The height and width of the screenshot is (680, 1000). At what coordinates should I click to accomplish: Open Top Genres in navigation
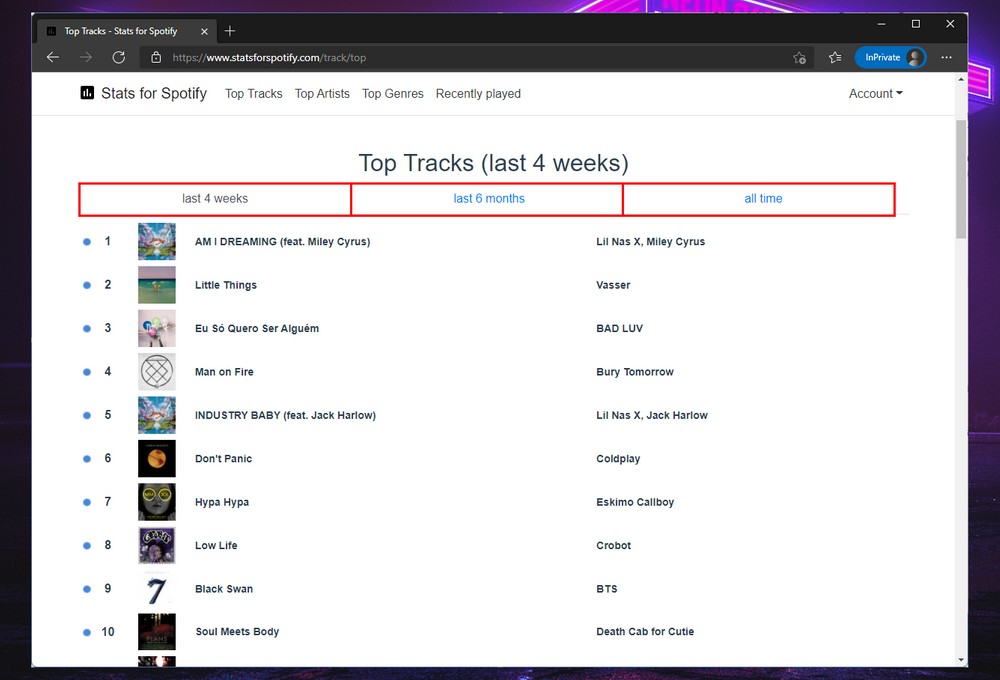(x=393, y=94)
